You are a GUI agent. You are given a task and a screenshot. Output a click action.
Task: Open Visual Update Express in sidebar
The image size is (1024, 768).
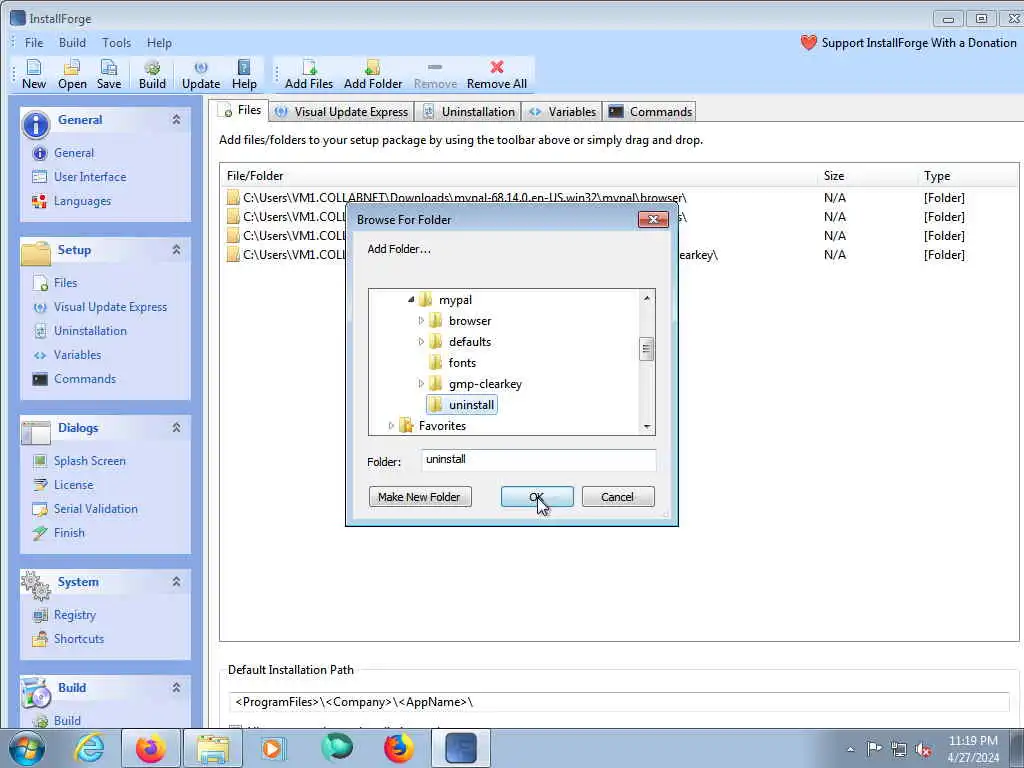tap(110, 307)
